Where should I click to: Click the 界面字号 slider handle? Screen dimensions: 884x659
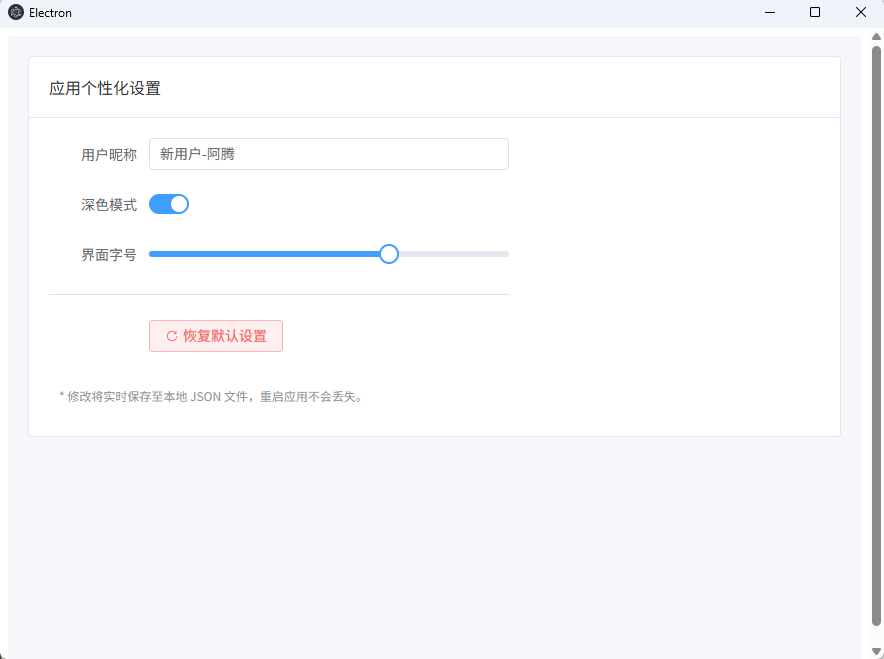click(x=389, y=254)
